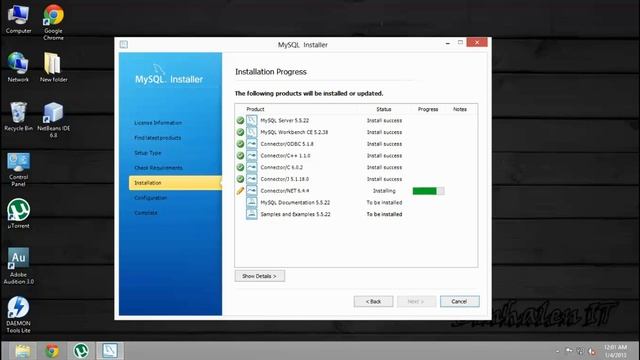Select the uTorrent desktop icon
The width and height of the screenshot is (640, 360).
click(18, 213)
